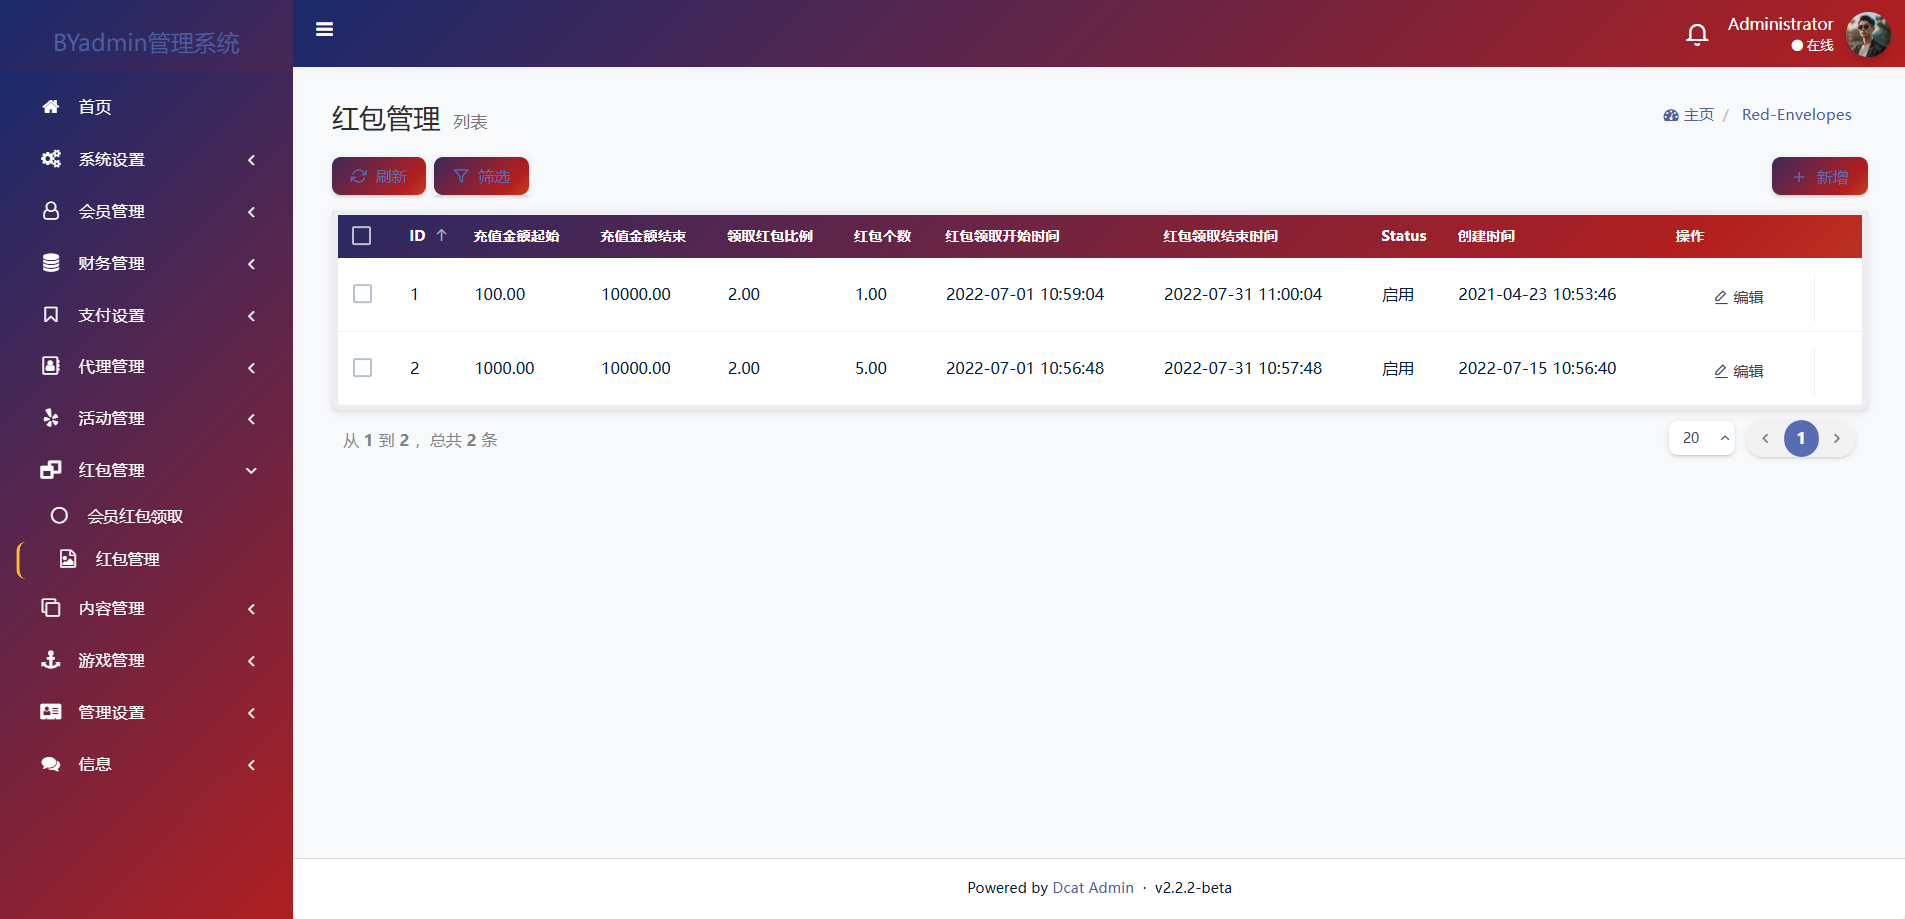Image resolution: width=1905 pixels, height=919 pixels.
Task: Click the chat bubbles icon for 信息
Action: pyautogui.click(x=51, y=764)
